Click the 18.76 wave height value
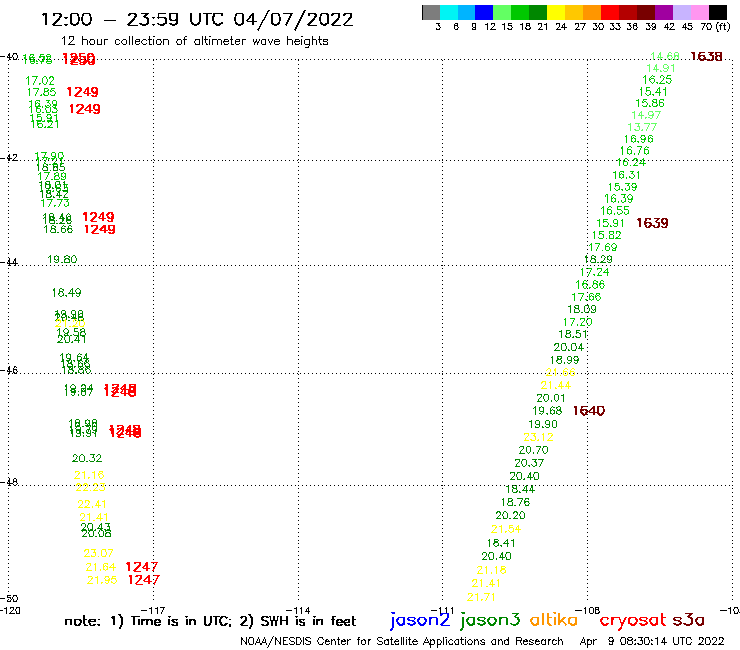This screenshot has height=650, width=740. [515, 502]
